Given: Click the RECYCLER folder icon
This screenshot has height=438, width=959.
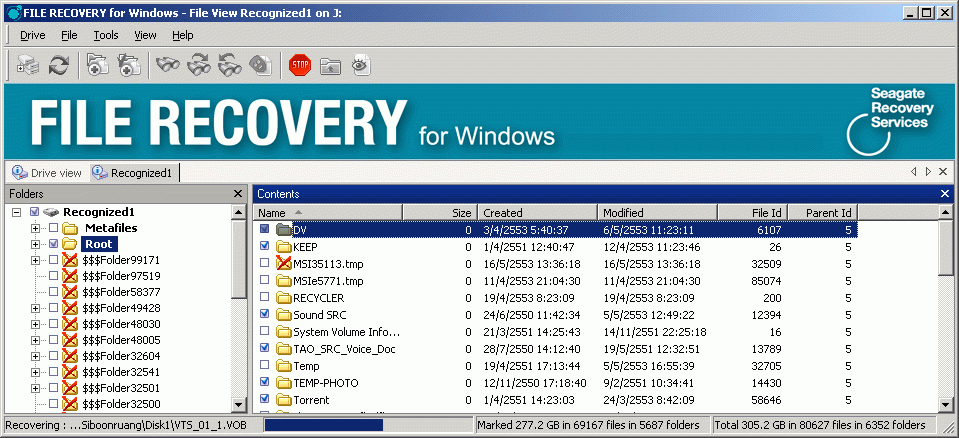Looking at the screenshot, I should point(283,298).
